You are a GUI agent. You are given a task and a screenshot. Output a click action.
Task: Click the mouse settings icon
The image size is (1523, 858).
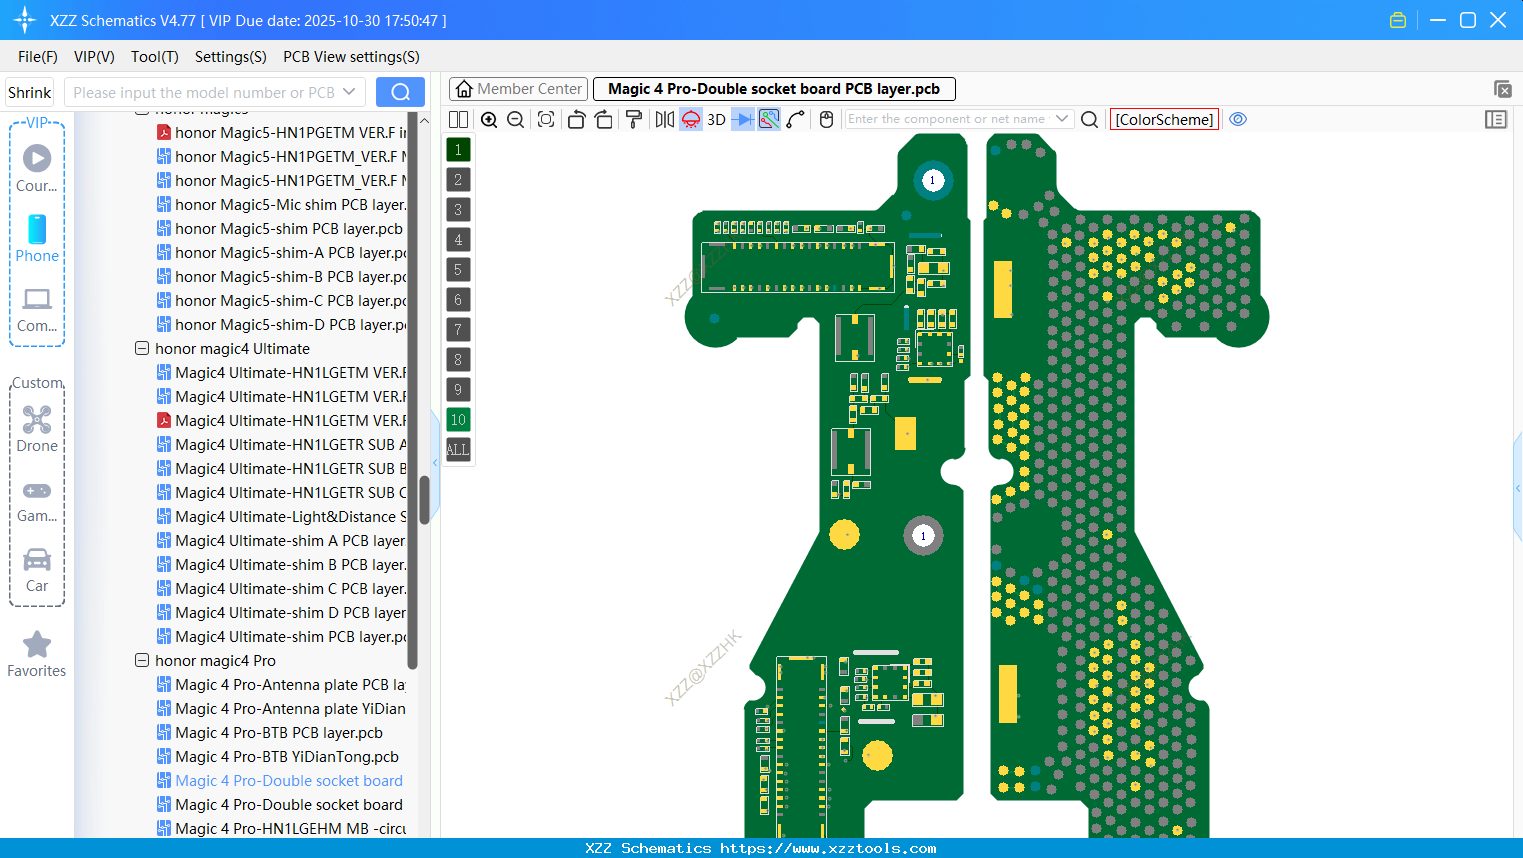(x=826, y=119)
